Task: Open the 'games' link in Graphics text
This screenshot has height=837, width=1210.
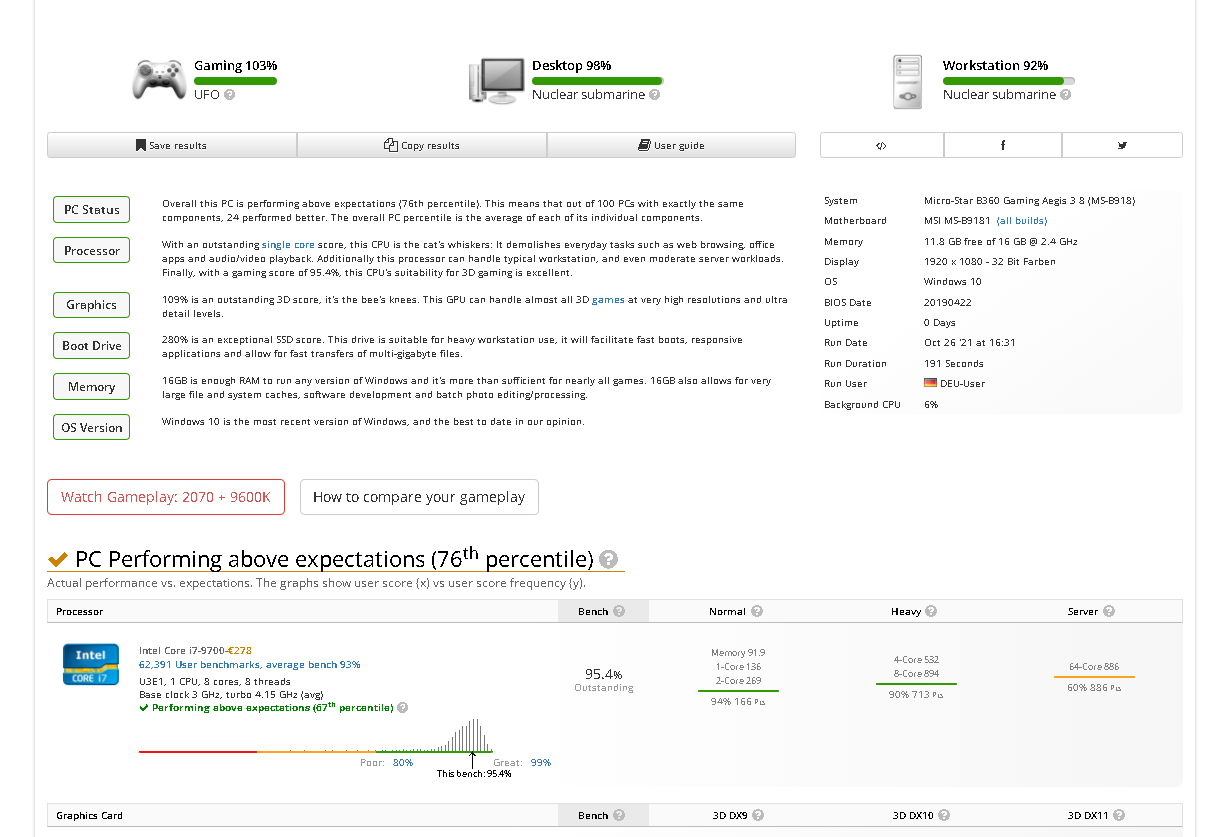Action: pos(608,299)
